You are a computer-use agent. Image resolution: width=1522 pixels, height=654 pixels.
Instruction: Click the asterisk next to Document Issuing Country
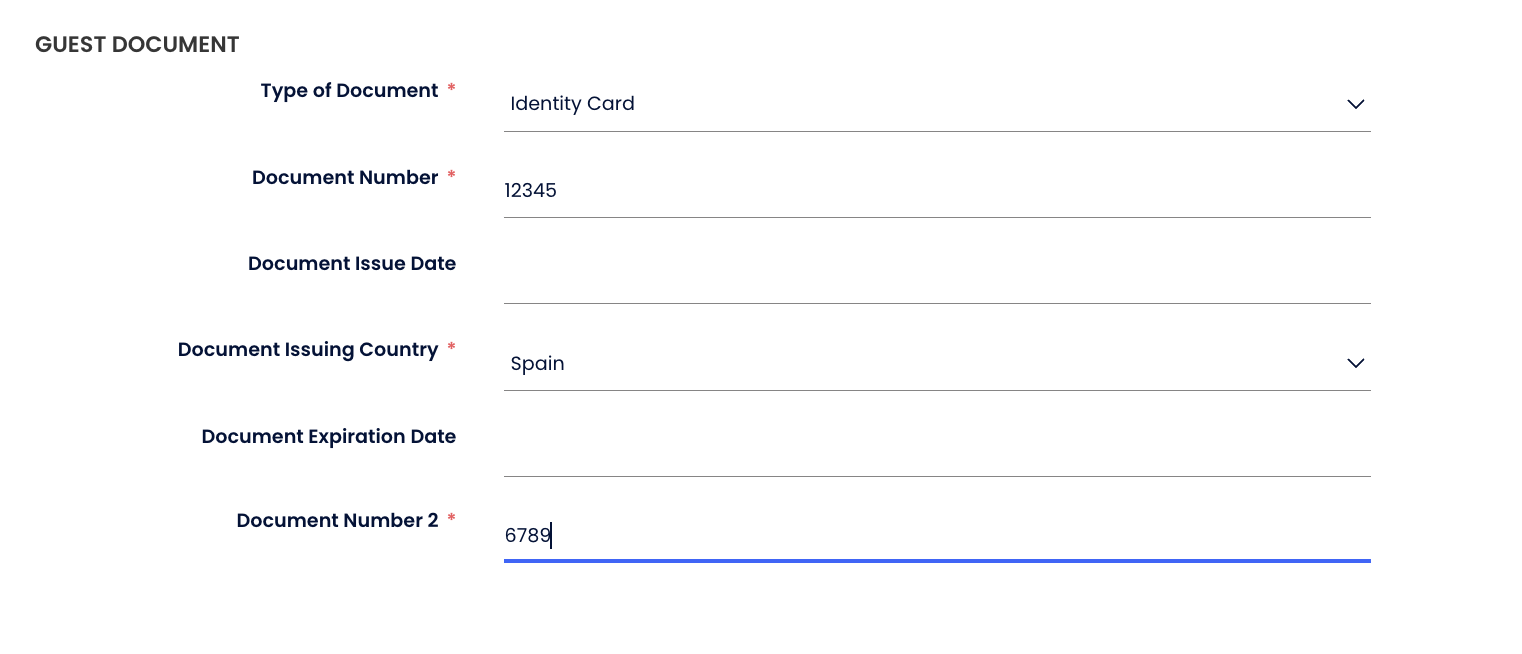point(451,348)
